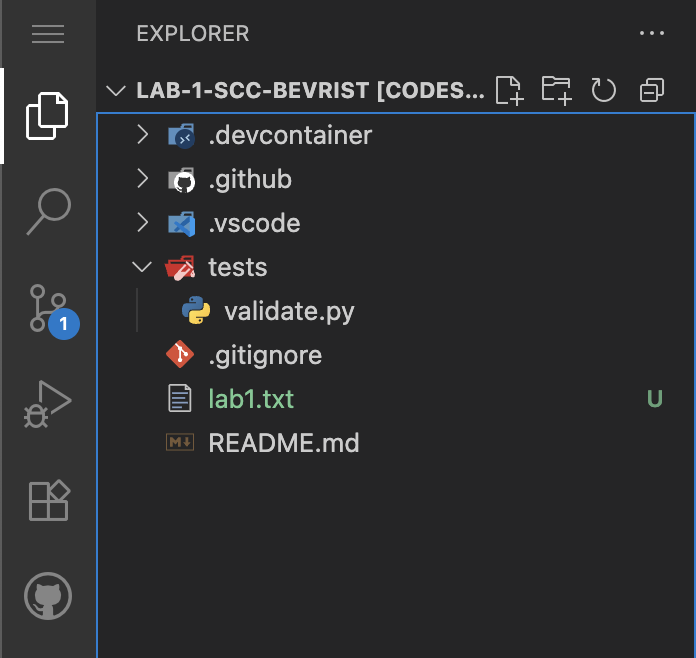Open the hamburger application menu
696x658 pixels.
48,33
